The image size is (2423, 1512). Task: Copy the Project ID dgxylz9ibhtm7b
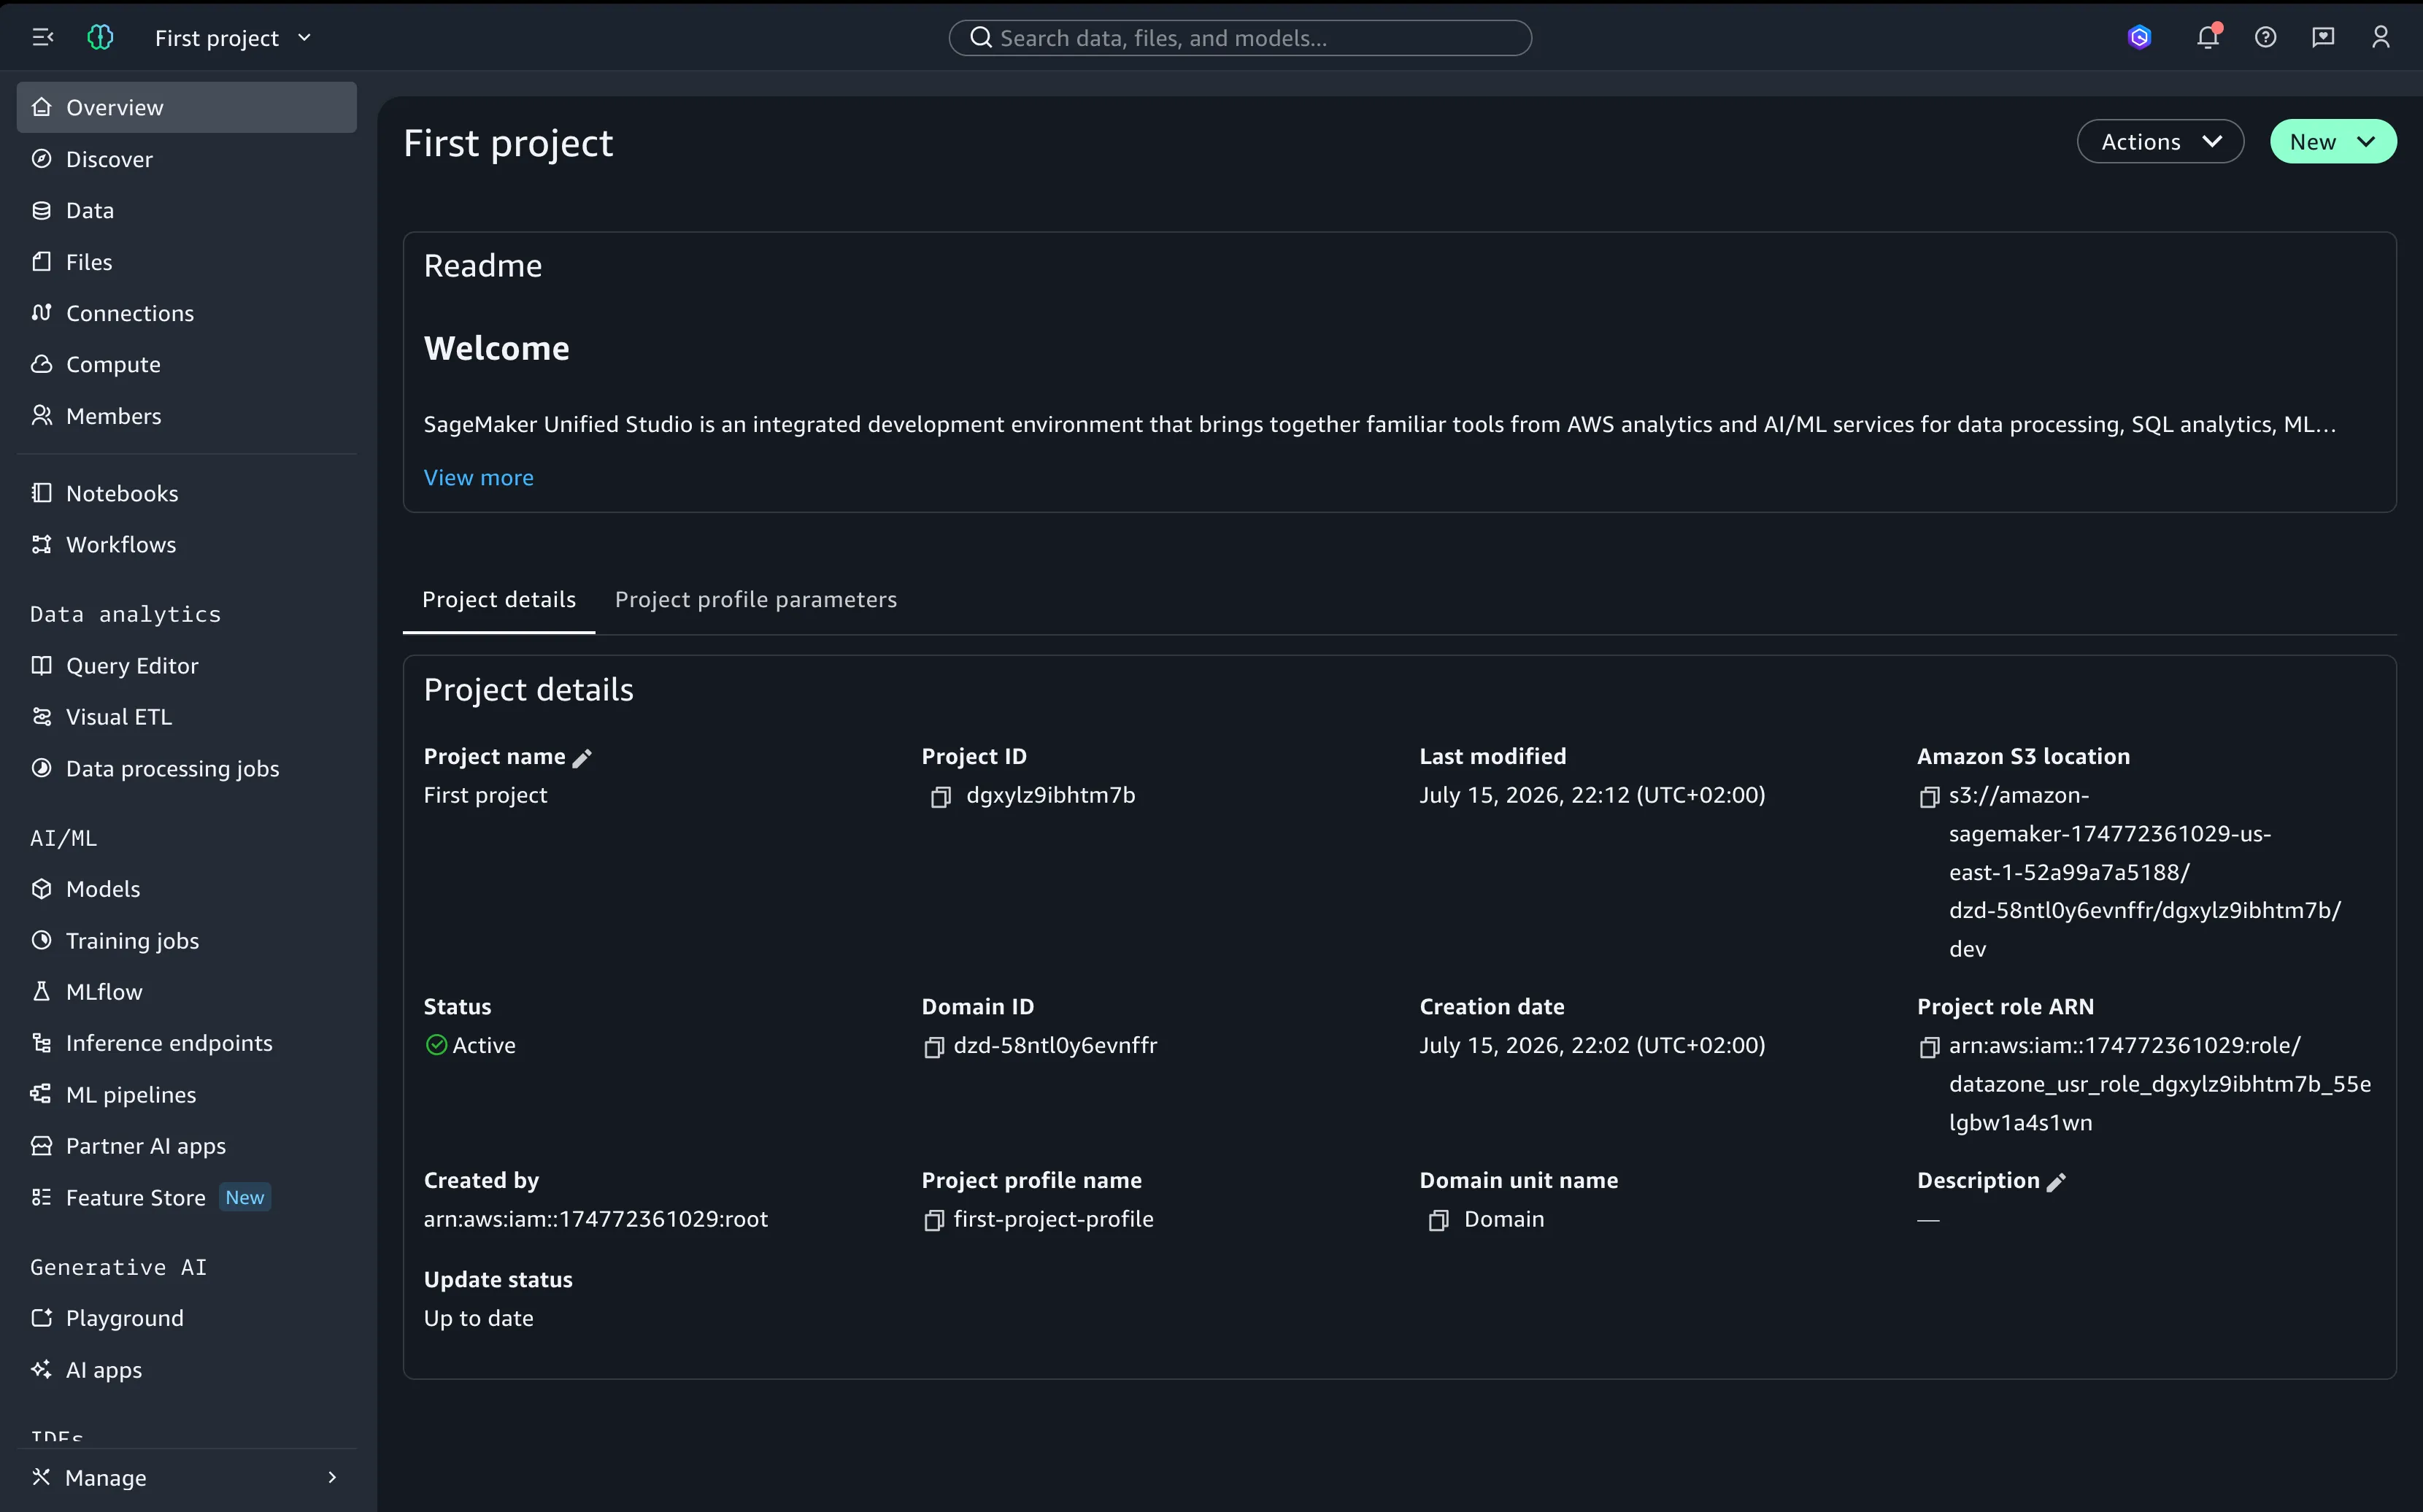940,797
